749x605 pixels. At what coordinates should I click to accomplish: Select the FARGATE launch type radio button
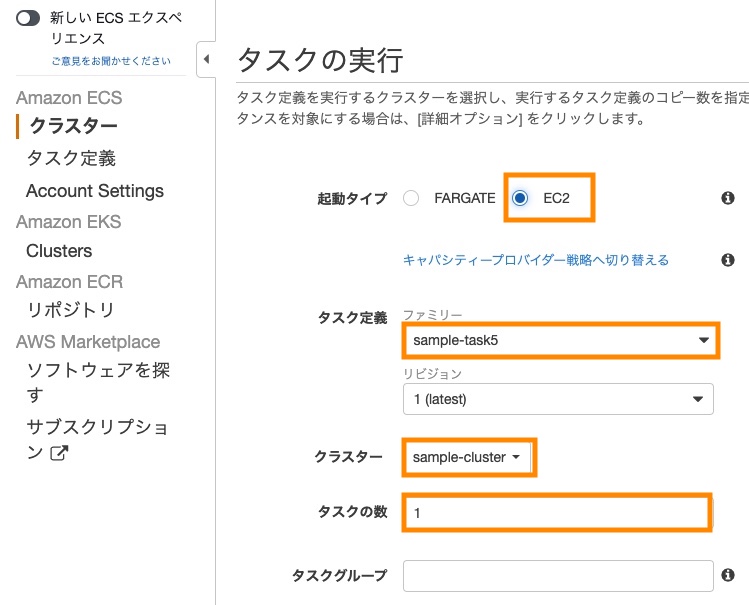tap(411, 198)
